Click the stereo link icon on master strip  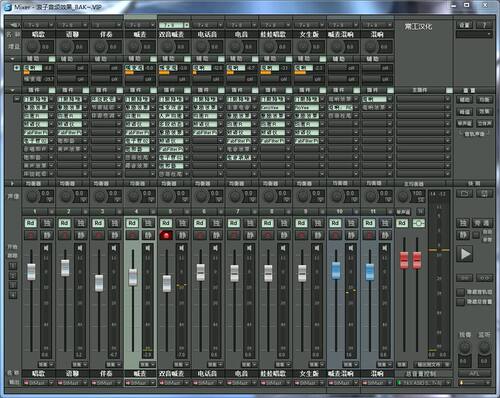(x=419, y=223)
